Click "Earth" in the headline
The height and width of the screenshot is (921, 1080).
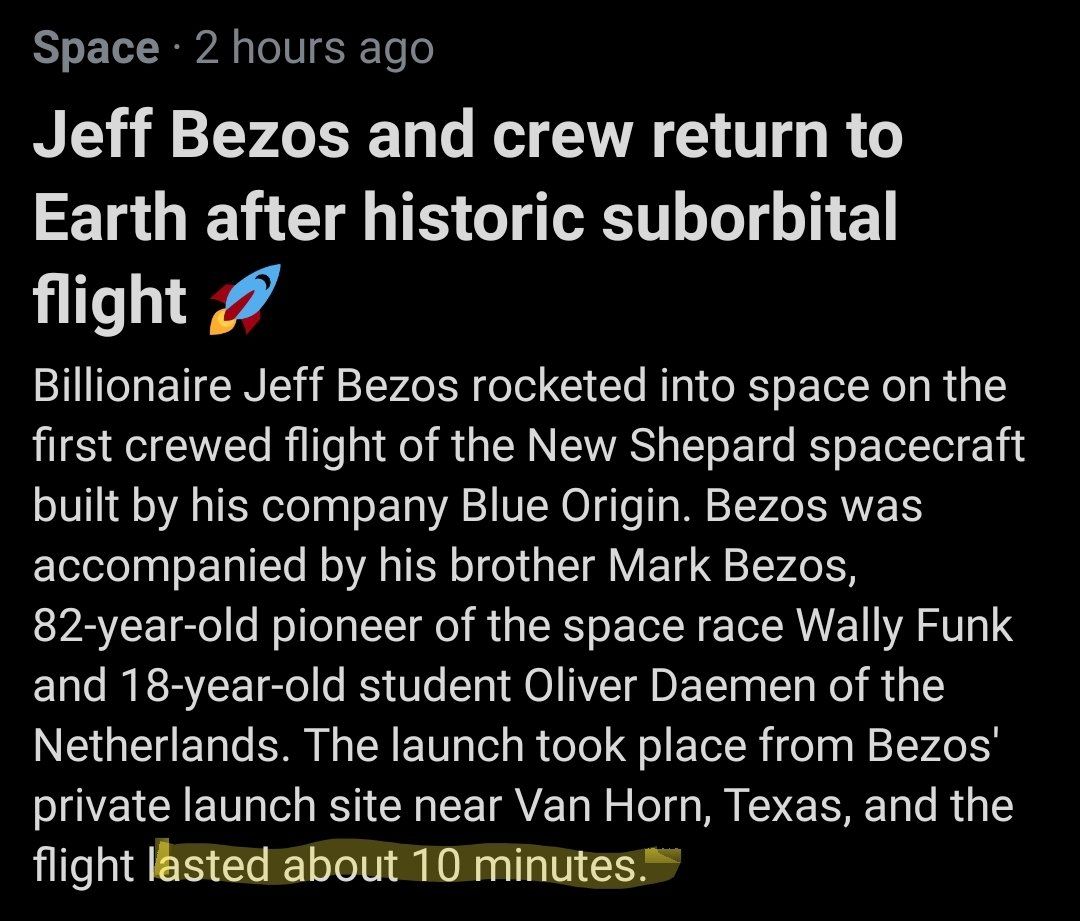pos(110,217)
